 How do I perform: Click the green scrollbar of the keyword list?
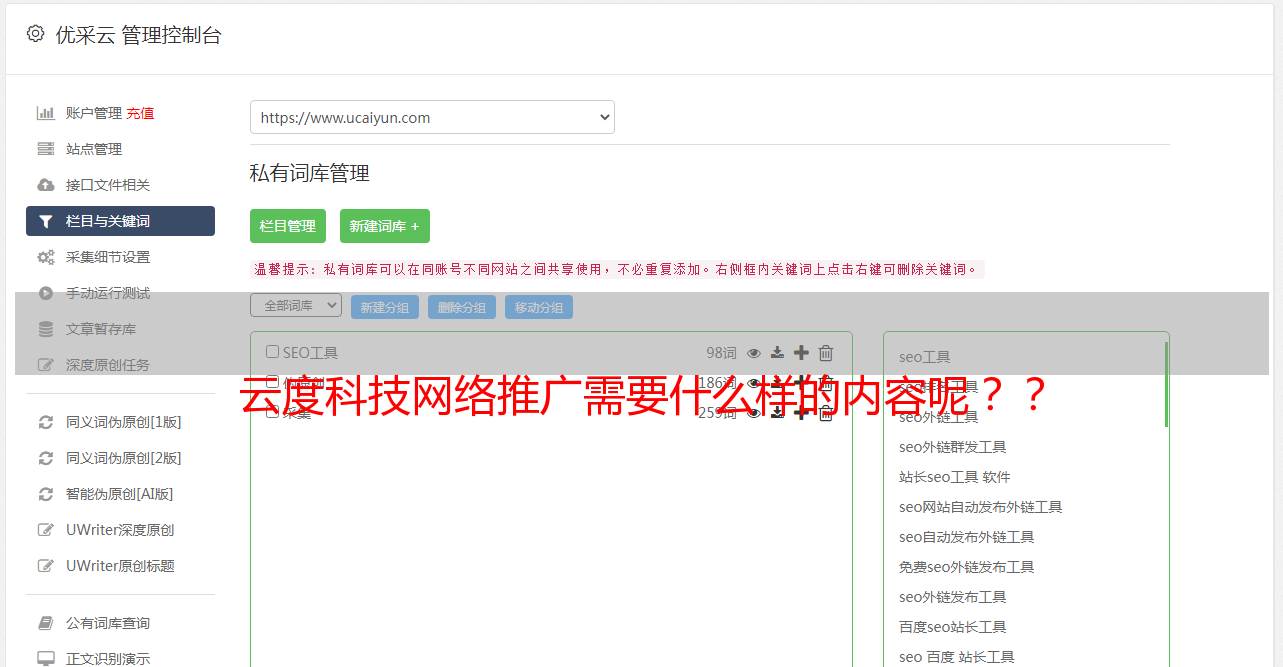[x=1166, y=384]
